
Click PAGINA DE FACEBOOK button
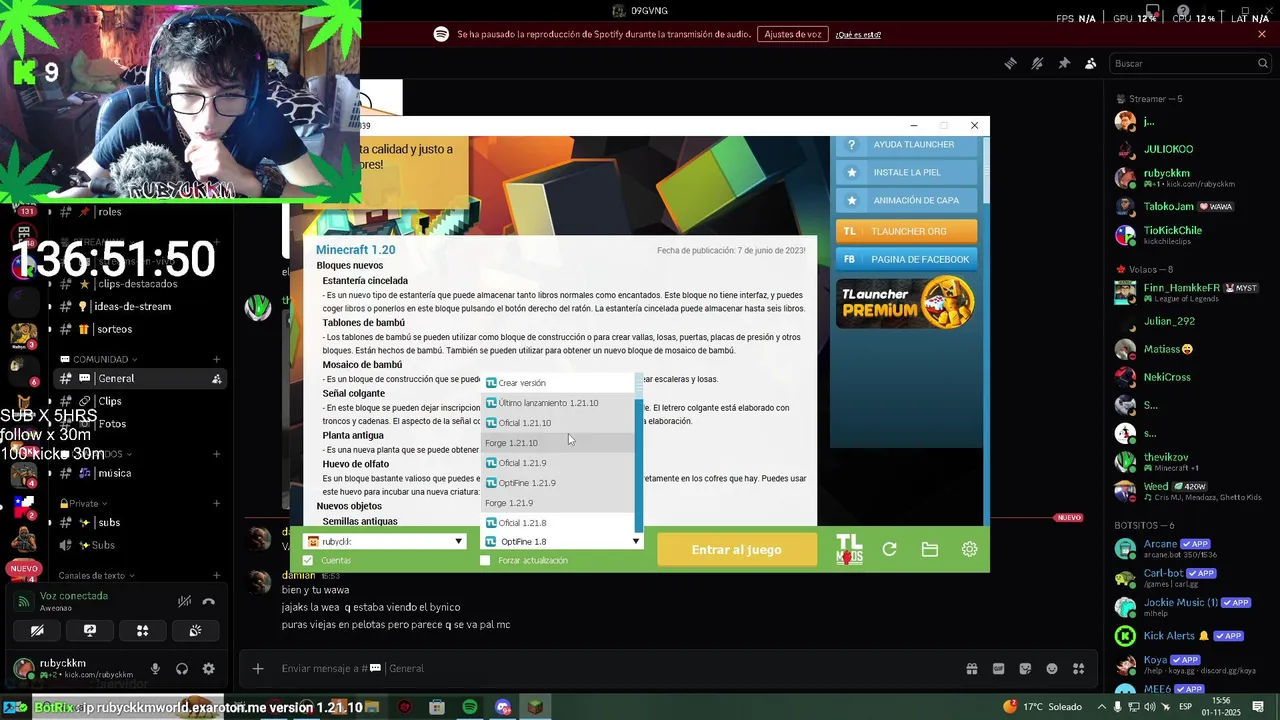[906, 259]
